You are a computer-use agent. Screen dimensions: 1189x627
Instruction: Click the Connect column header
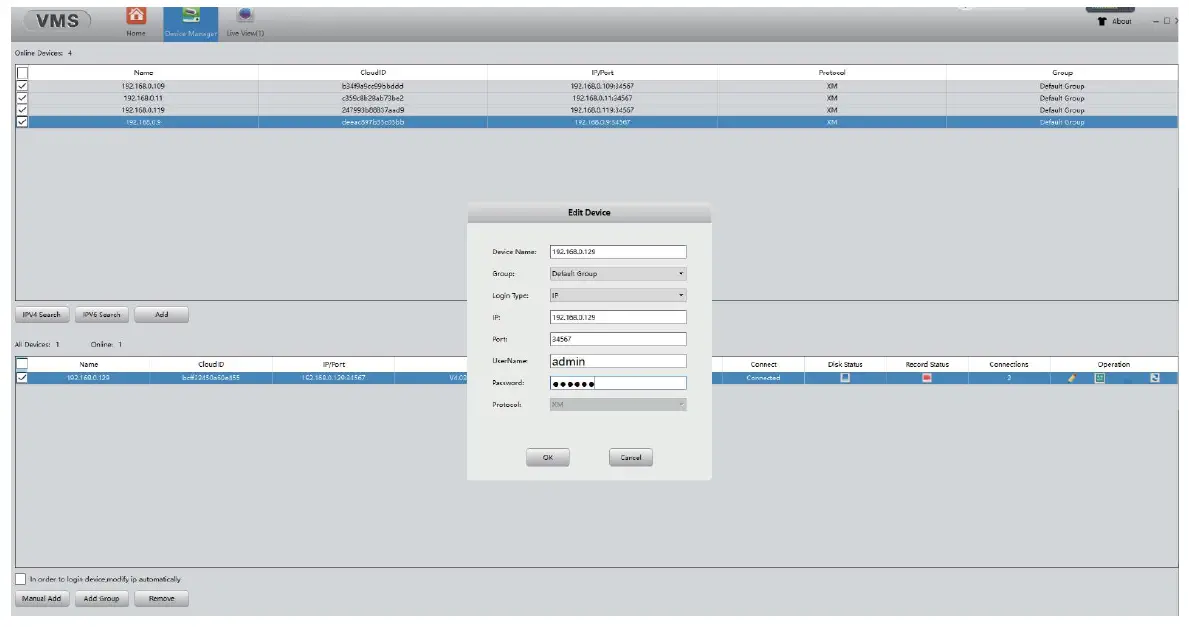coord(763,365)
